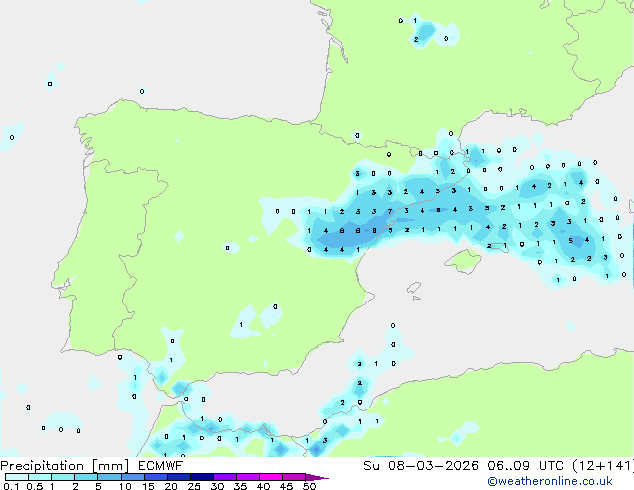Click the '7' precipitation value on Catalan coast
This screenshot has height=490, width=634.
click(x=390, y=211)
